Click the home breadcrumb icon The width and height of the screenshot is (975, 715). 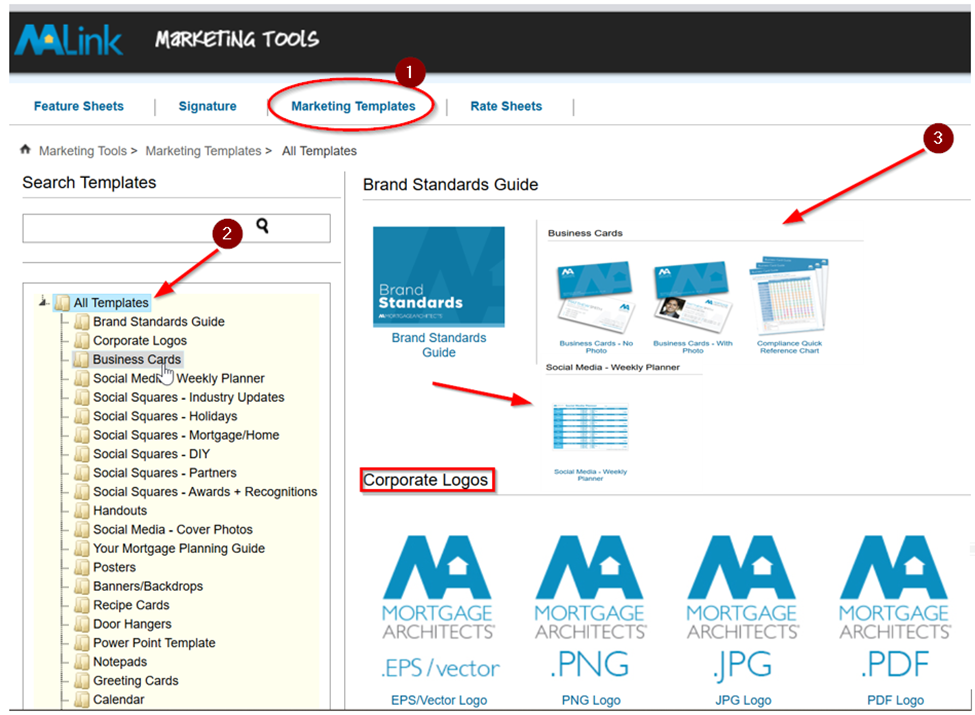click(25, 149)
